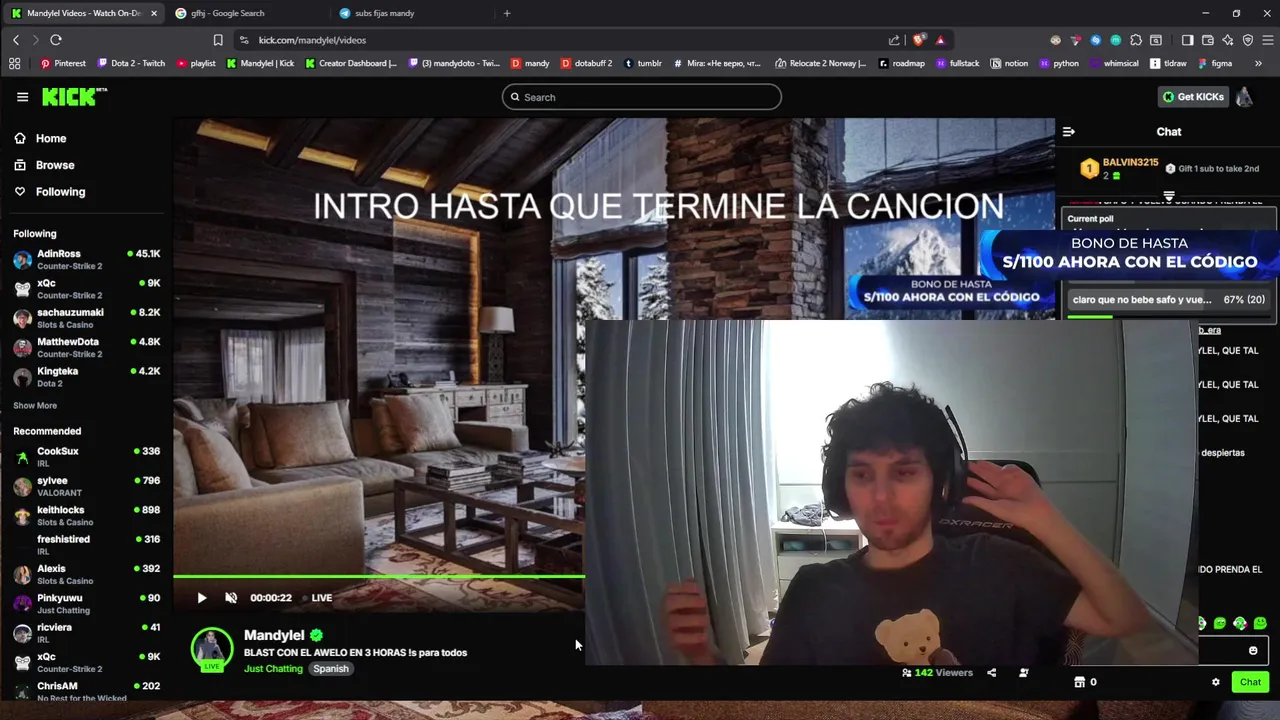Click the address bar URL

pos(312,40)
